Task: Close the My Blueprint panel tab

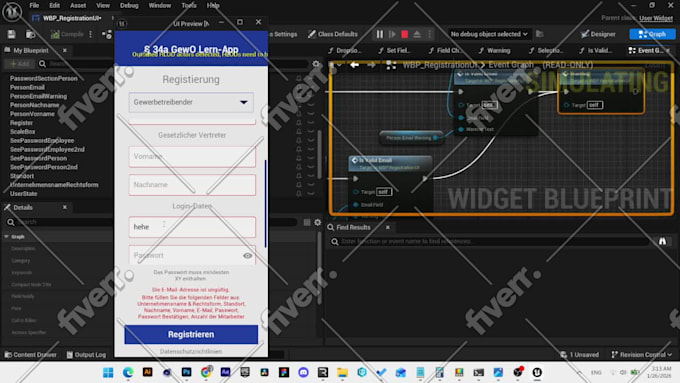Action: pyautogui.click(x=65, y=50)
